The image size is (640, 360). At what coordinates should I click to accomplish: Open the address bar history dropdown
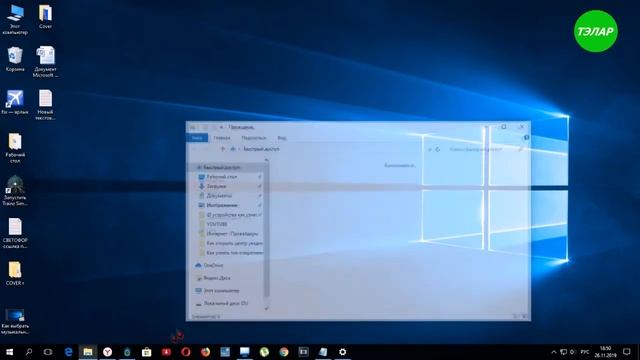click(x=430, y=149)
